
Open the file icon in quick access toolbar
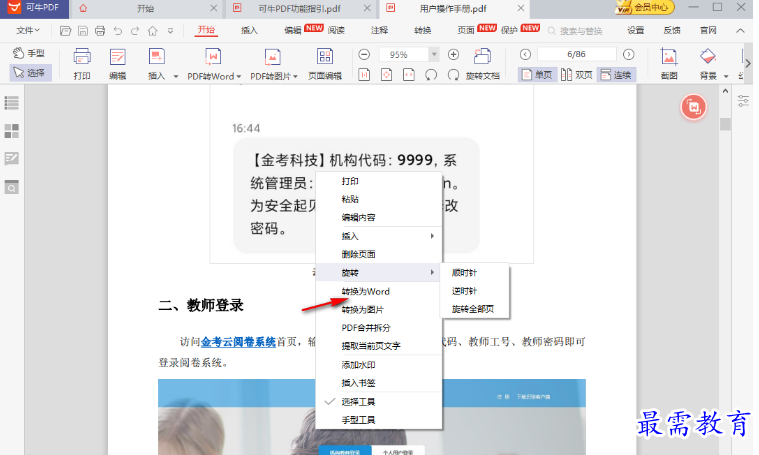coord(65,31)
